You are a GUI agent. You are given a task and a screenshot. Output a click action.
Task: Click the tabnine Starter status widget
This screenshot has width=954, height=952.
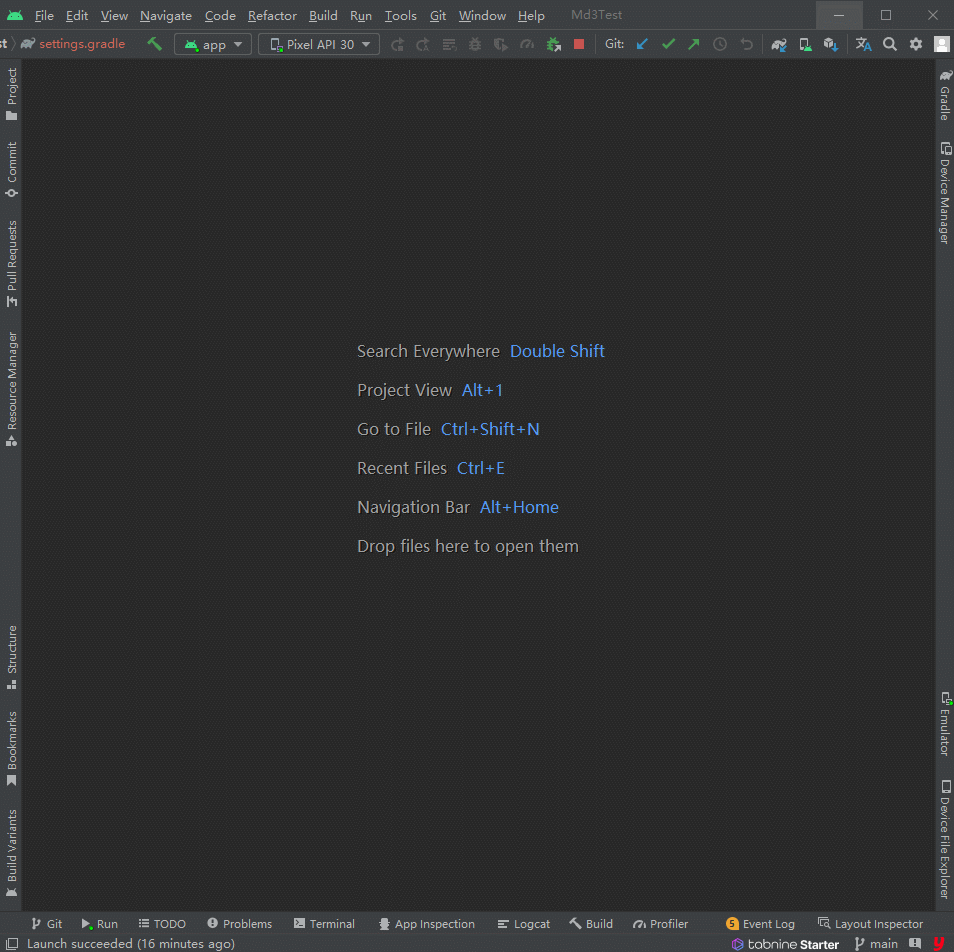click(x=785, y=944)
